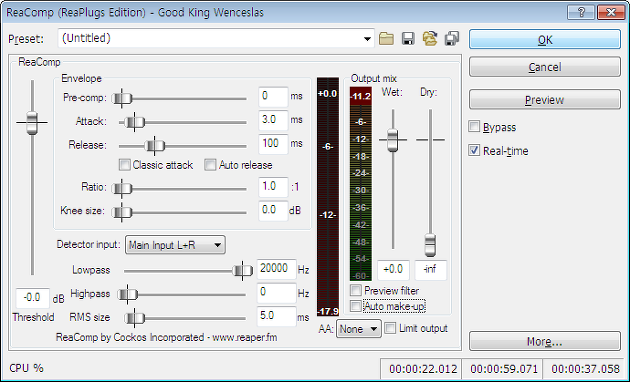Click the RMS size slider handle
The height and width of the screenshot is (382, 630).
tap(134, 319)
